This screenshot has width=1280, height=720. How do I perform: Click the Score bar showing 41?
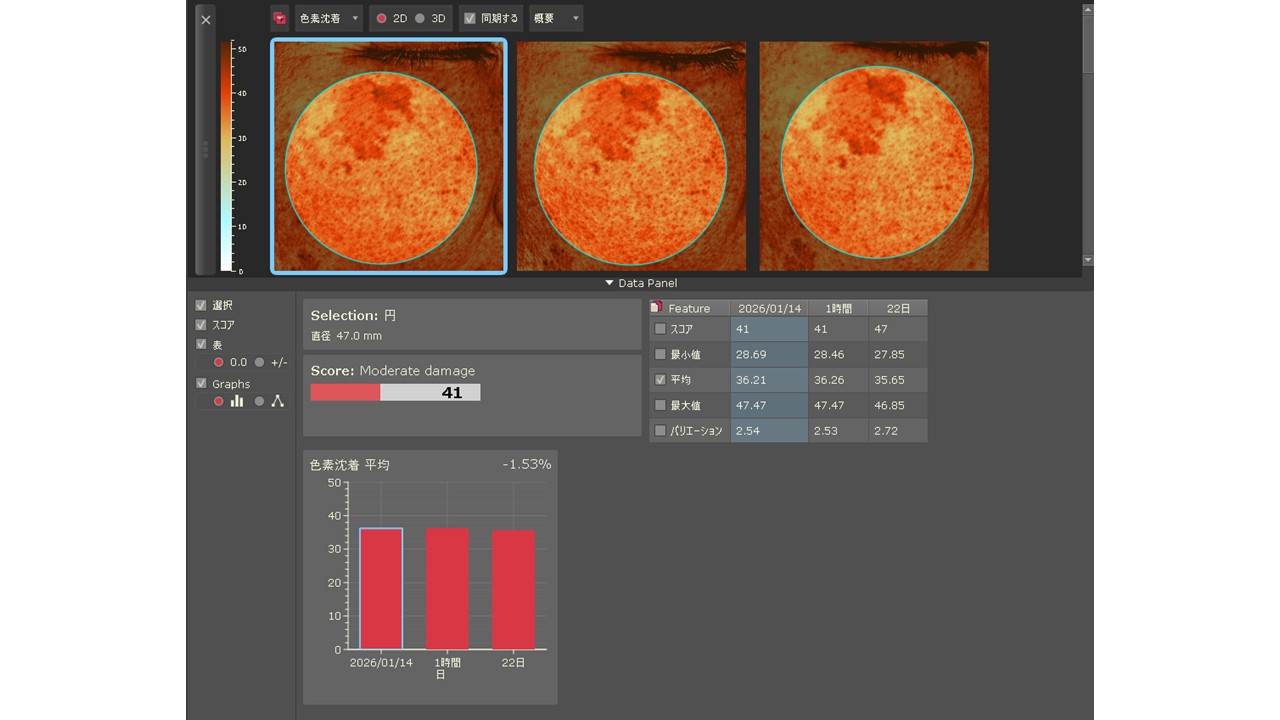point(395,393)
